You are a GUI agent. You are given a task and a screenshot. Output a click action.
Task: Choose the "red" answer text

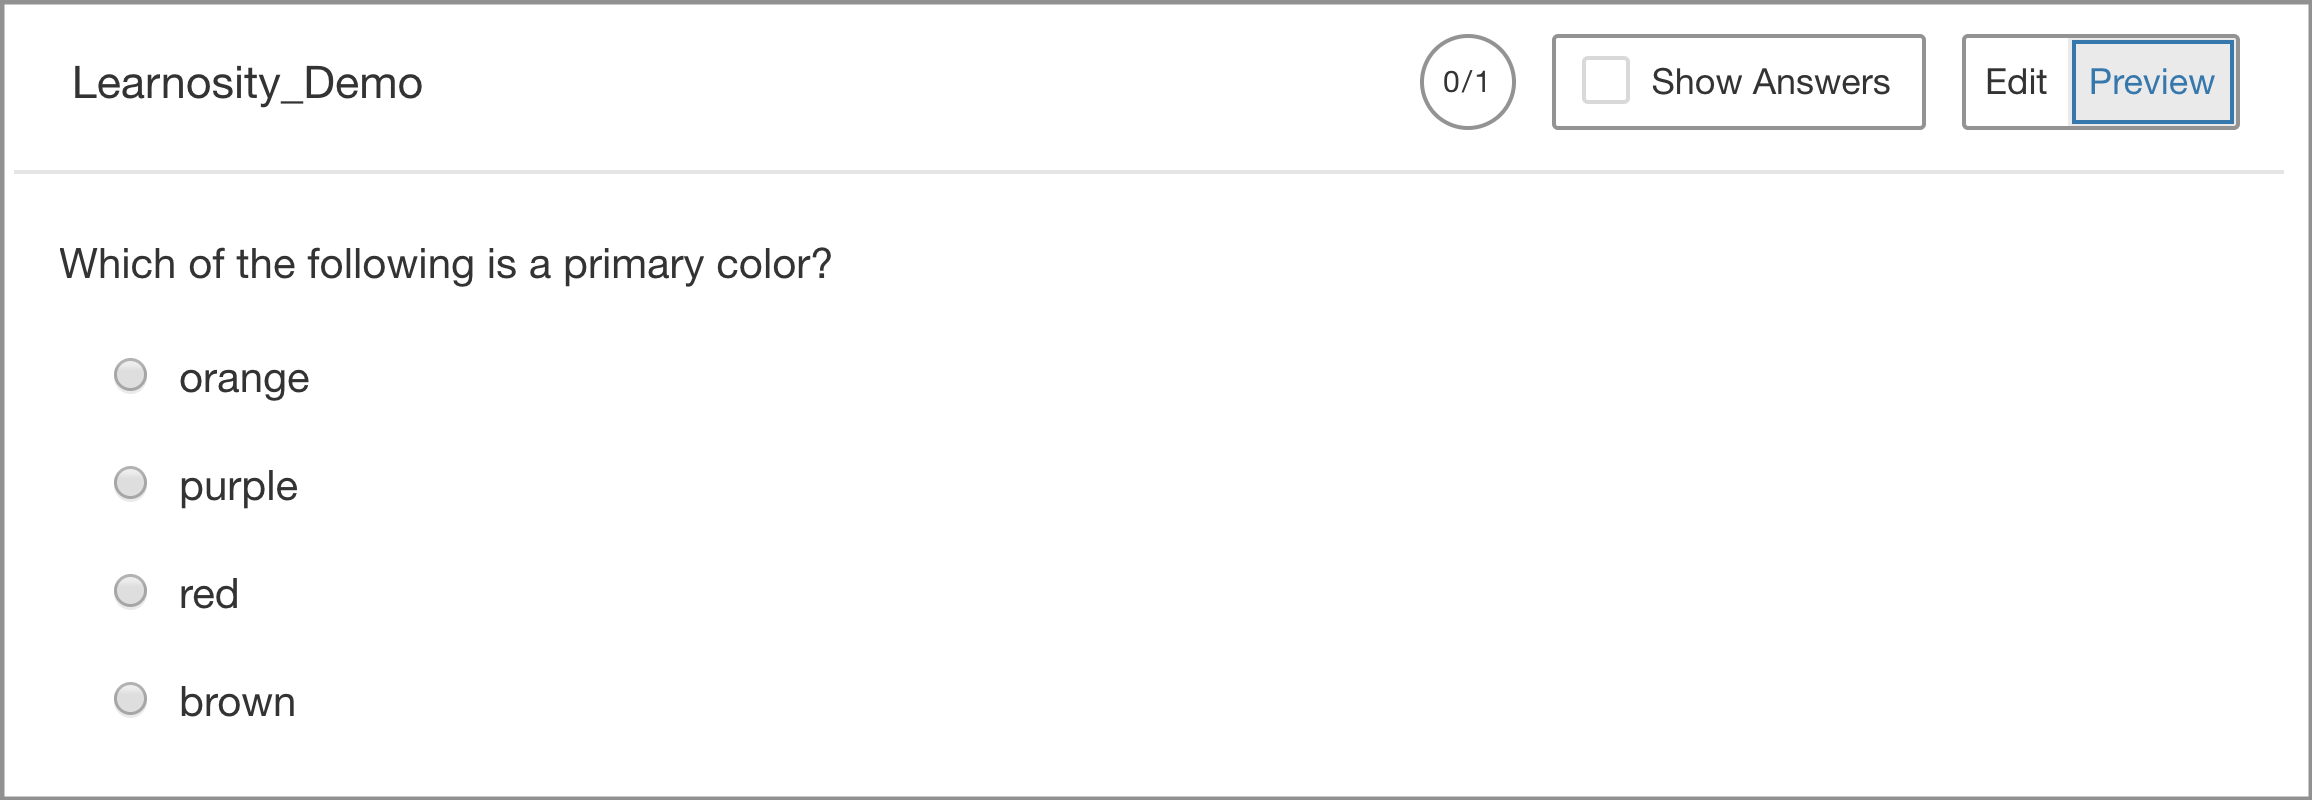(208, 595)
